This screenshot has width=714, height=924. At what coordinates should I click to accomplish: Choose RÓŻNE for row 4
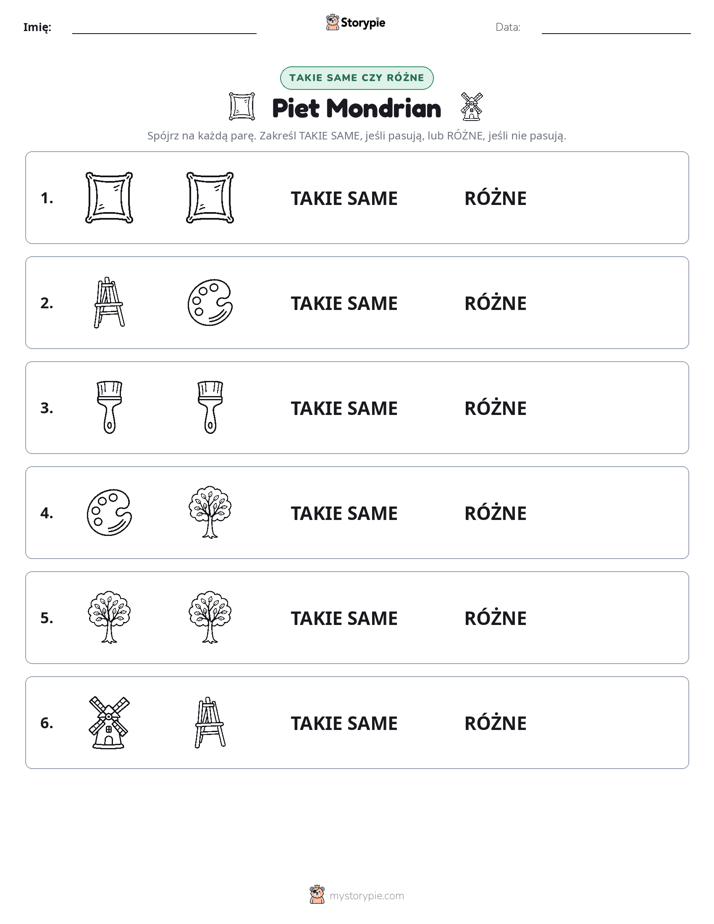point(495,513)
